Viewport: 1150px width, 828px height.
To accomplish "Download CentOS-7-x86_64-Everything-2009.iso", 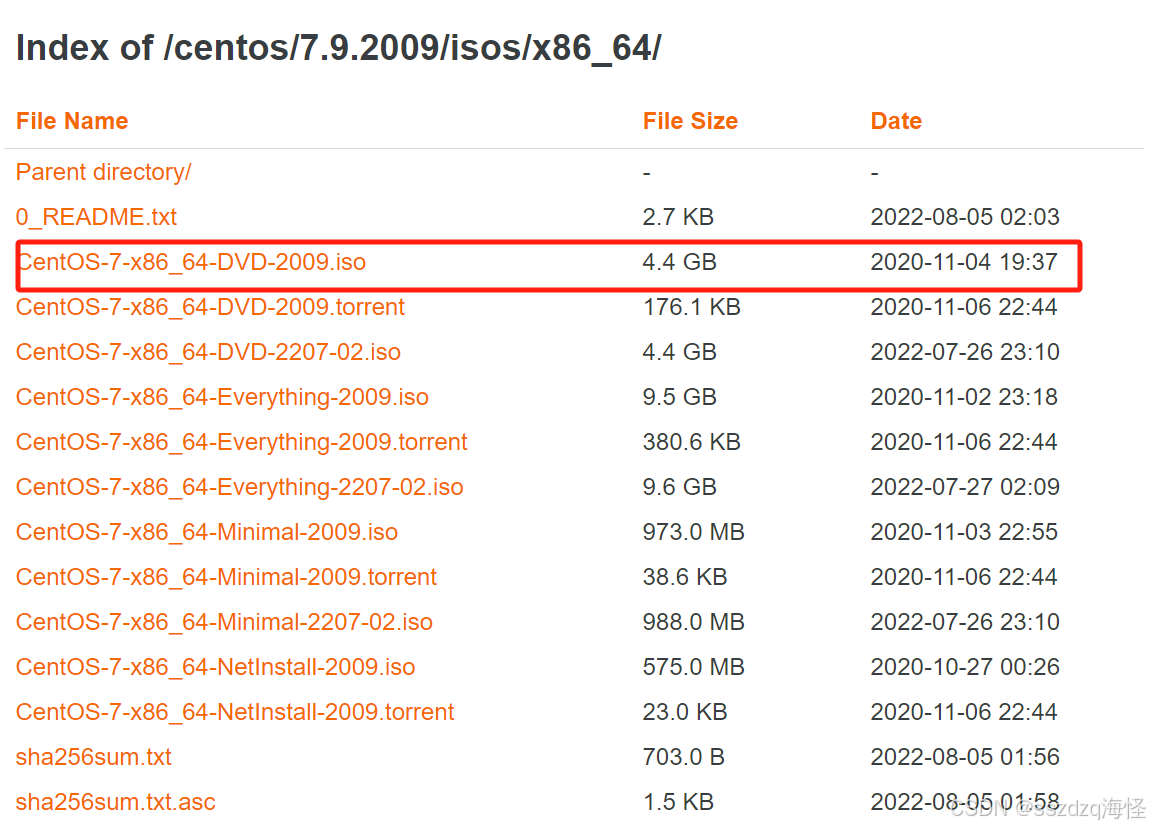I will 222,397.
